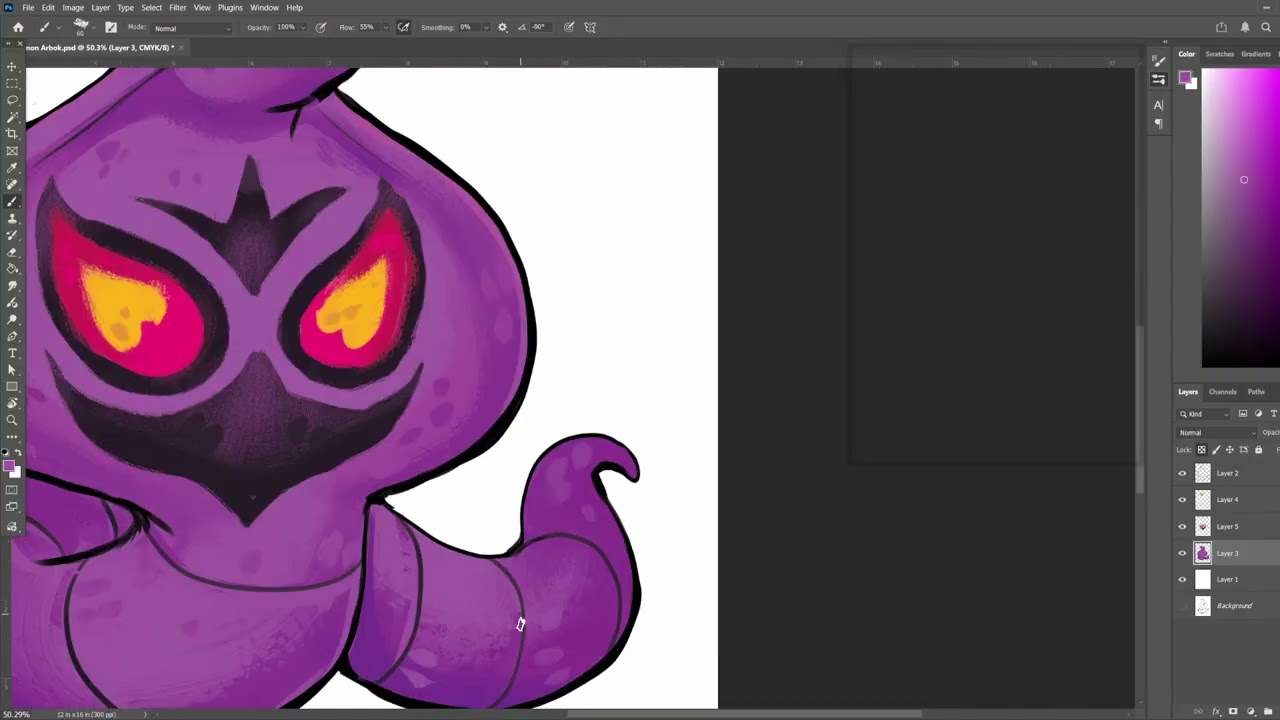The image size is (1280, 720).
Task: Open the Flow value dropdown arrow
Action: [385, 27]
